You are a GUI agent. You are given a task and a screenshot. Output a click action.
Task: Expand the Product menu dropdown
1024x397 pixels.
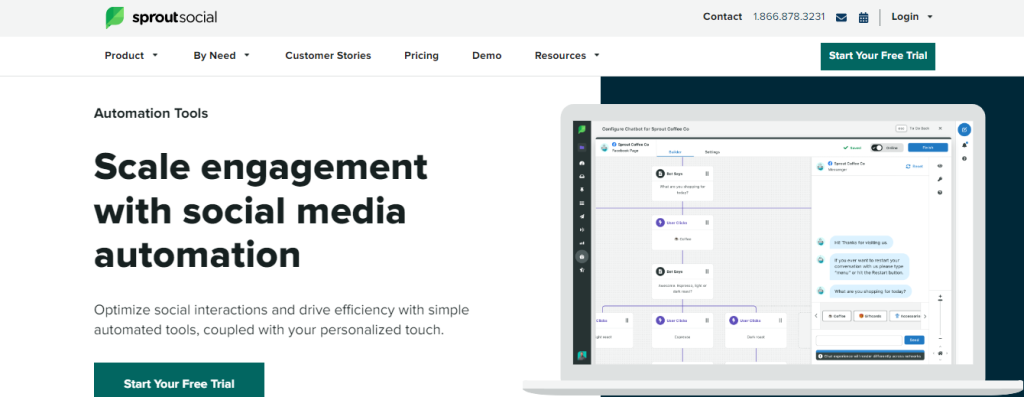[x=131, y=56]
